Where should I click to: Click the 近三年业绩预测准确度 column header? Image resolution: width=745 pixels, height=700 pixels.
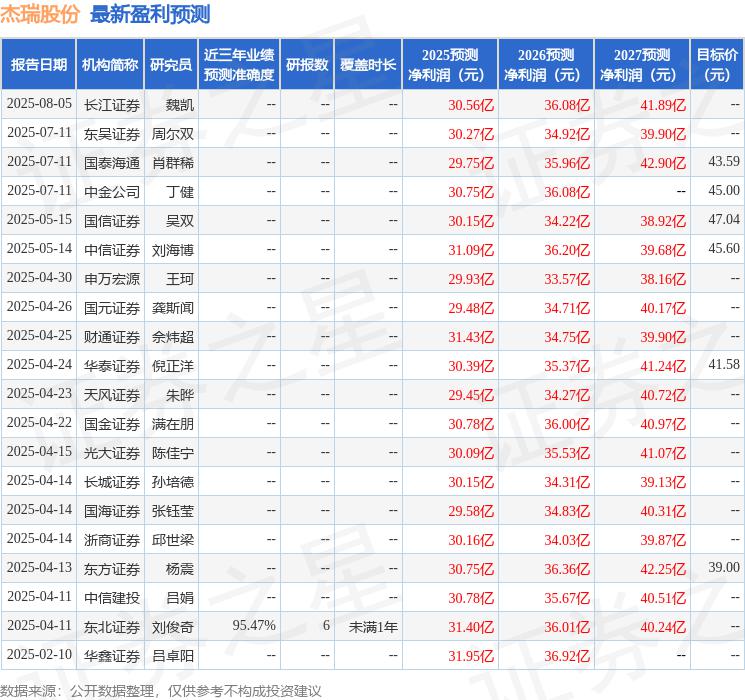pyautogui.click(x=239, y=65)
